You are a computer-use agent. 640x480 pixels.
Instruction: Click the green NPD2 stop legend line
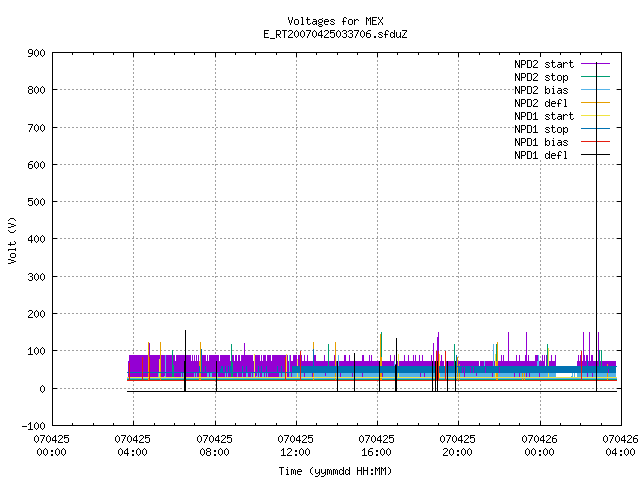595,77
